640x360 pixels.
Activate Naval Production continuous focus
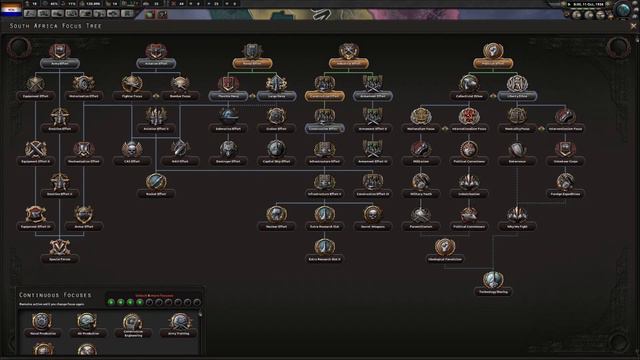click(42, 325)
